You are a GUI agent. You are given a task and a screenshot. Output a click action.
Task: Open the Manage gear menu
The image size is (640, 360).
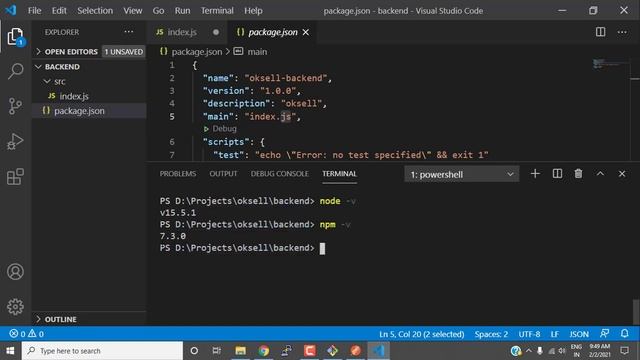(15, 307)
